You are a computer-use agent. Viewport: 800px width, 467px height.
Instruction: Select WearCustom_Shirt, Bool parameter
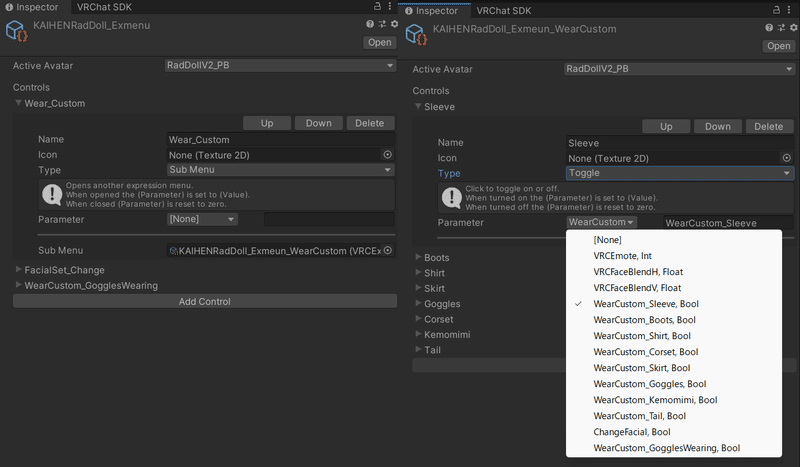[673, 336]
